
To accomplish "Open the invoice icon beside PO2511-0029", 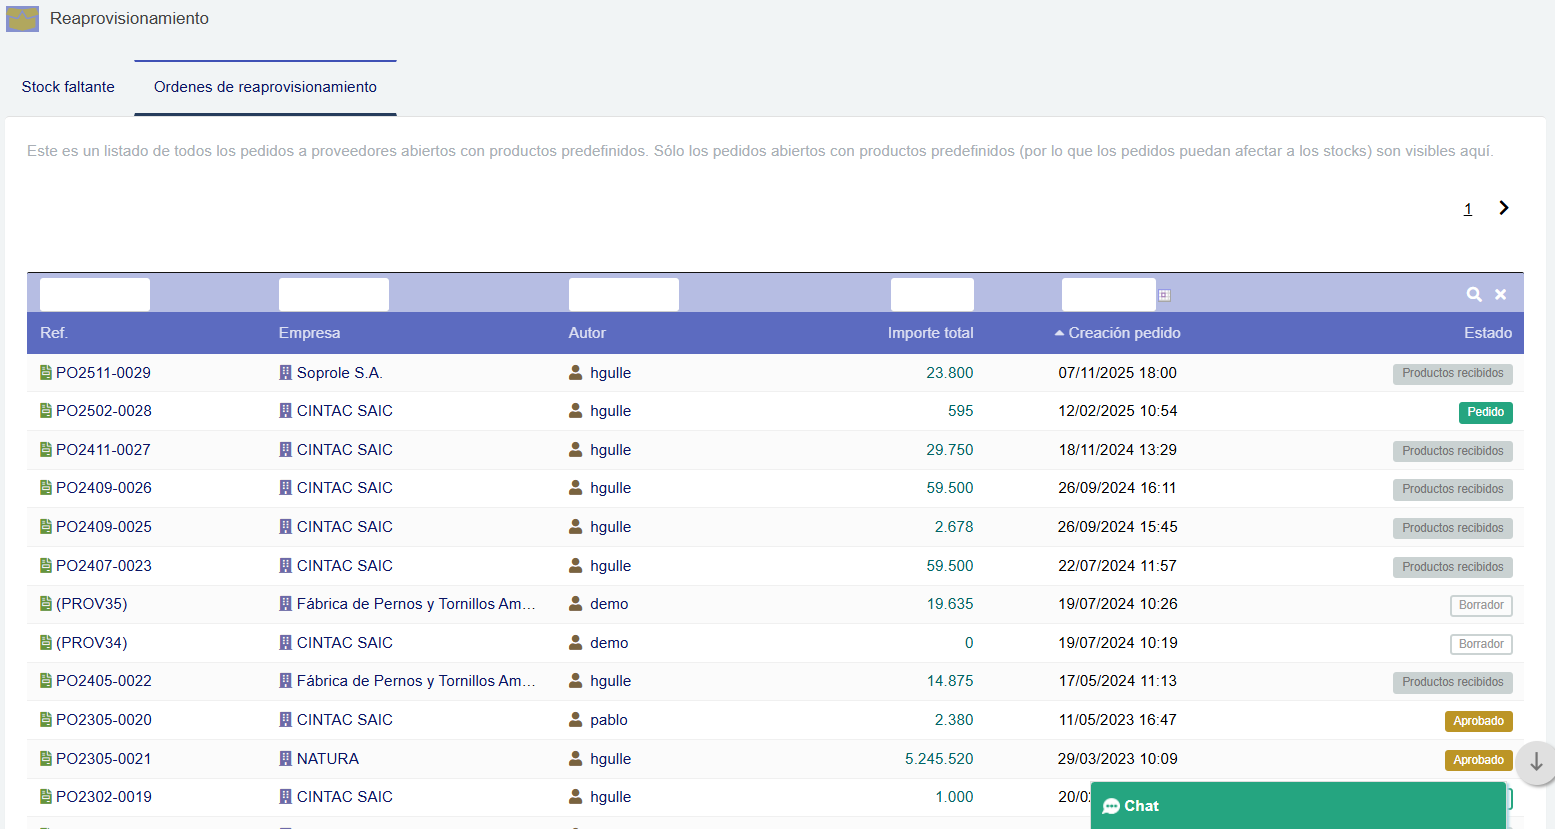I will tap(45, 372).
